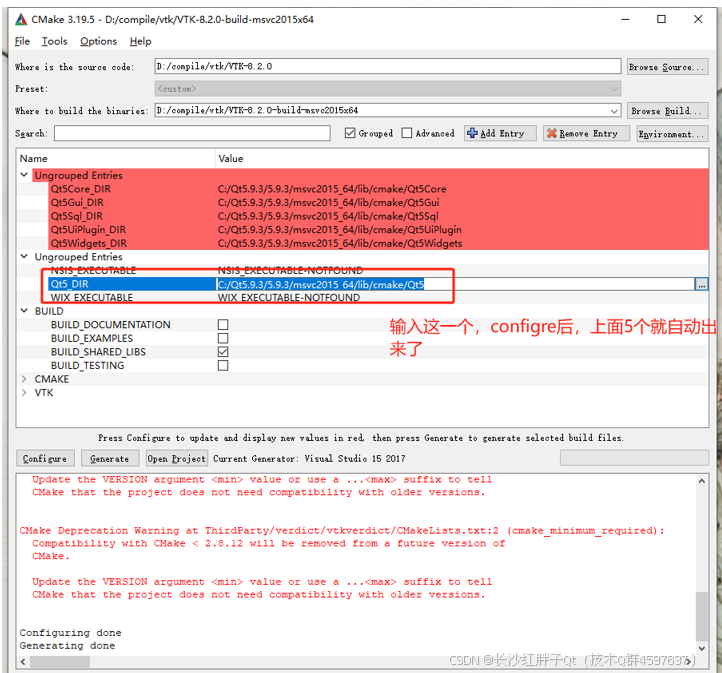Image resolution: width=722 pixels, height=673 pixels.
Task: Open the Tools menu
Action: point(55,41)
